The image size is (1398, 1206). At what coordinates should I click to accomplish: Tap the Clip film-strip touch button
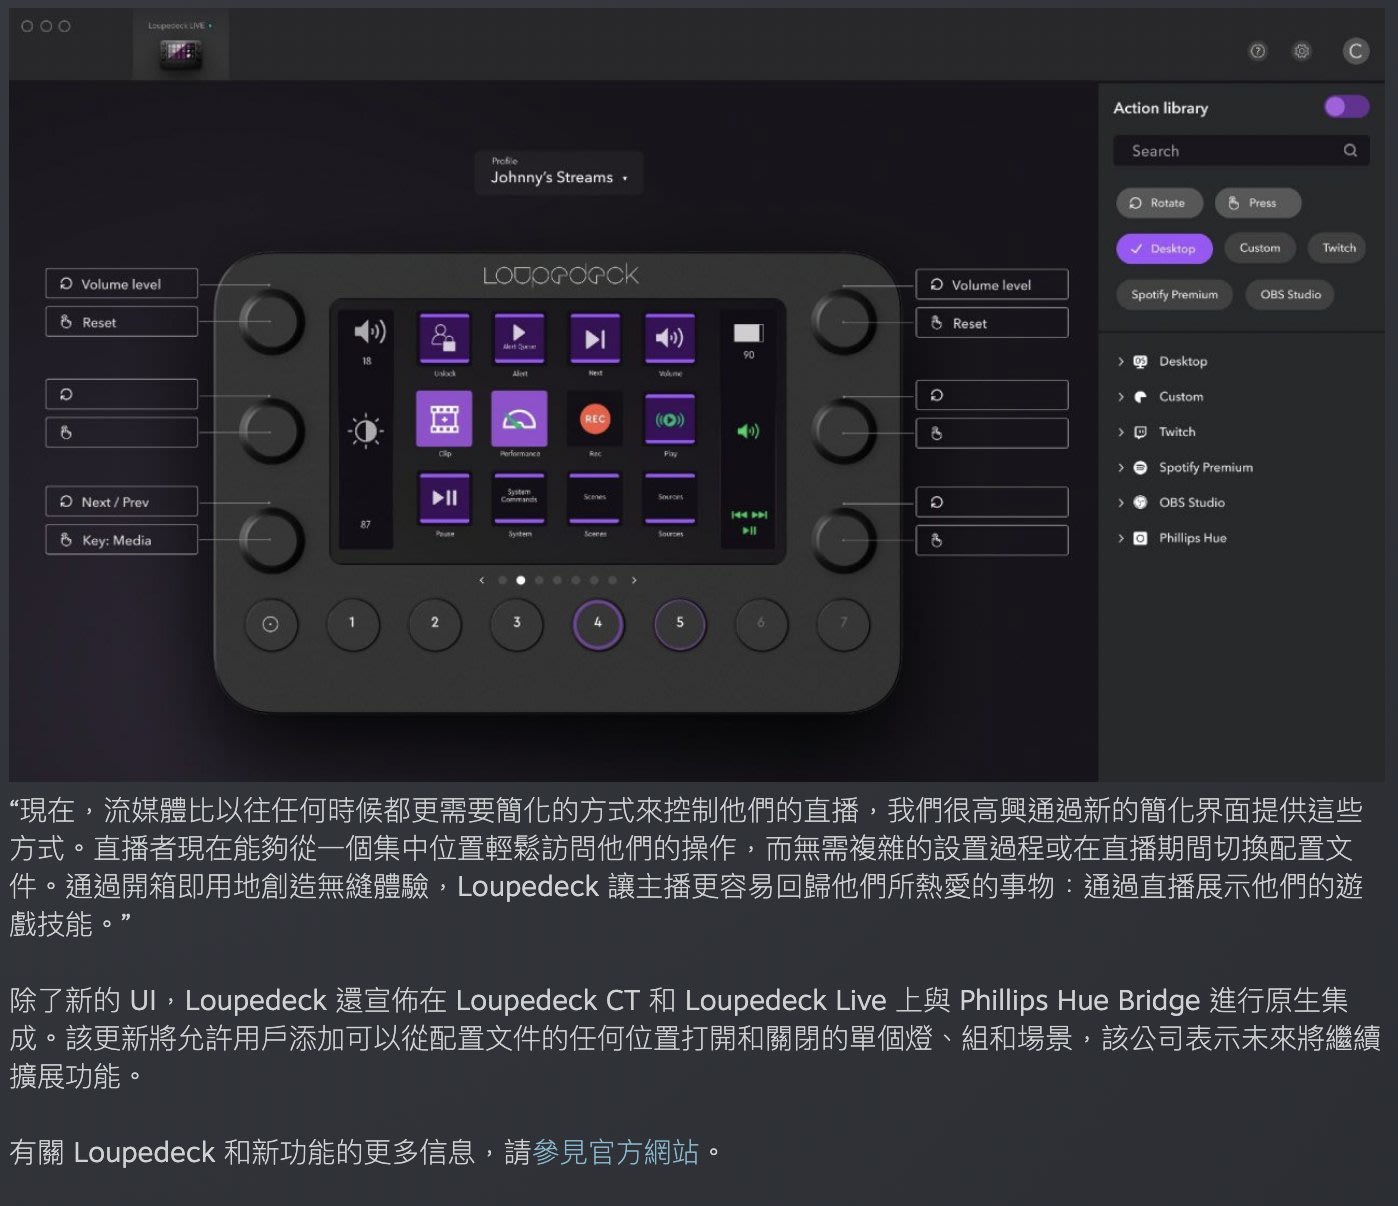tap(444, 418)
